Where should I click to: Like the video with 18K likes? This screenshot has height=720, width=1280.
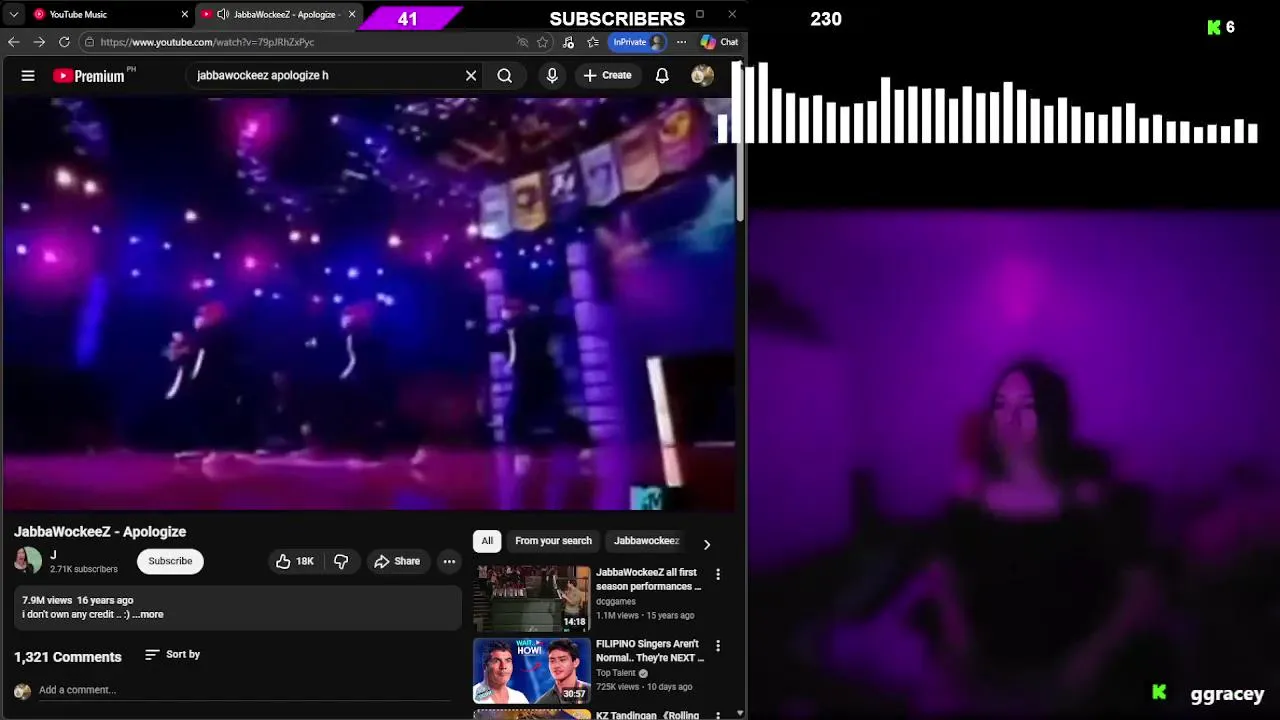pos(294,561)
